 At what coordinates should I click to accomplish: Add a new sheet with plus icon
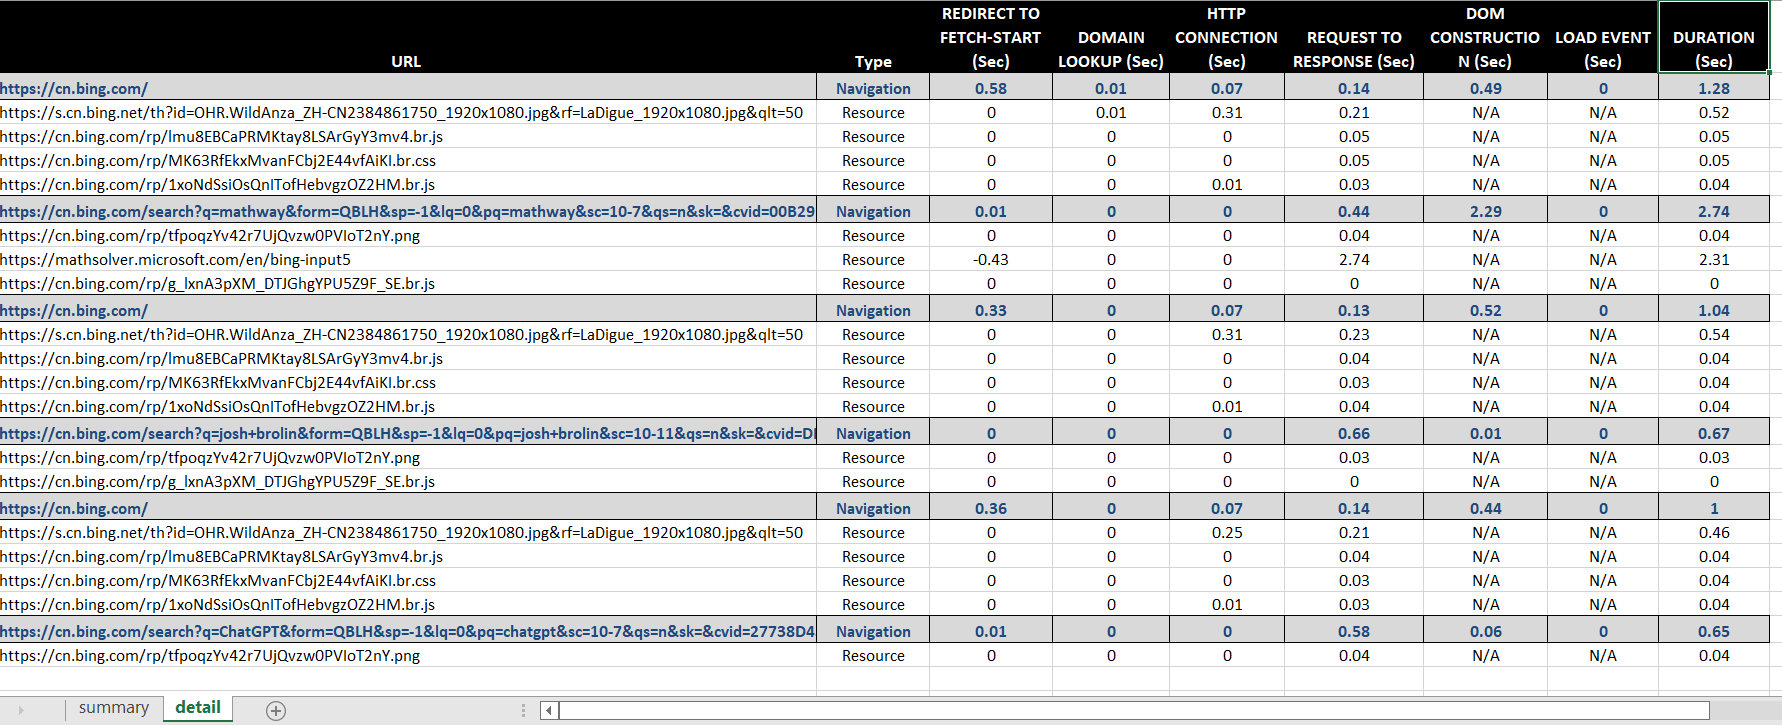pos(276,710)
